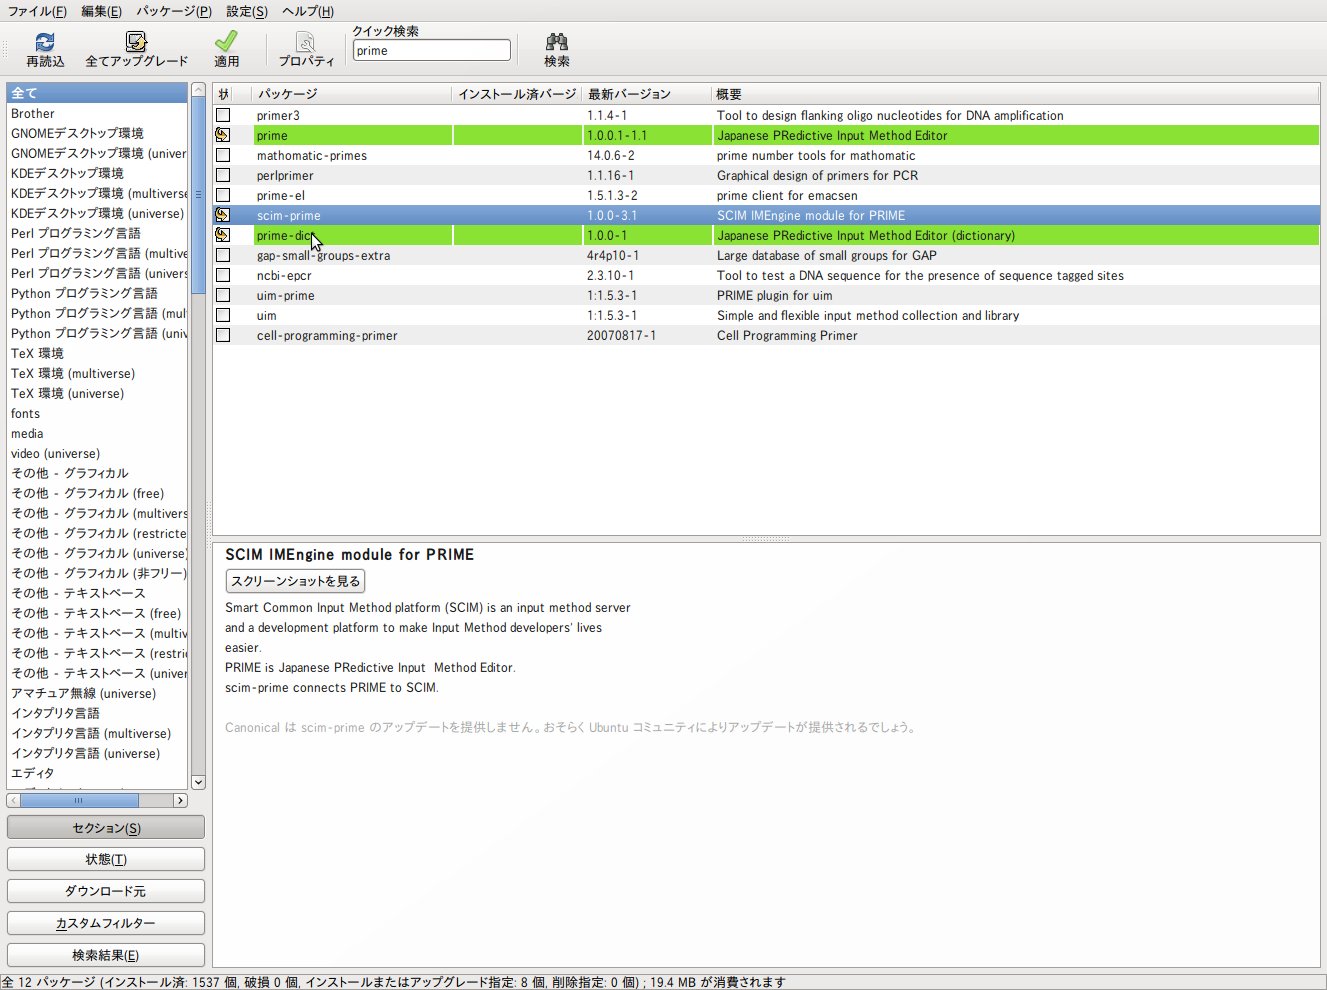Image resolution: width=1327 pixels, height=990 pixels.
Task: Toggle checkbox for prime-el package
Action: click(x=223, y=195)
